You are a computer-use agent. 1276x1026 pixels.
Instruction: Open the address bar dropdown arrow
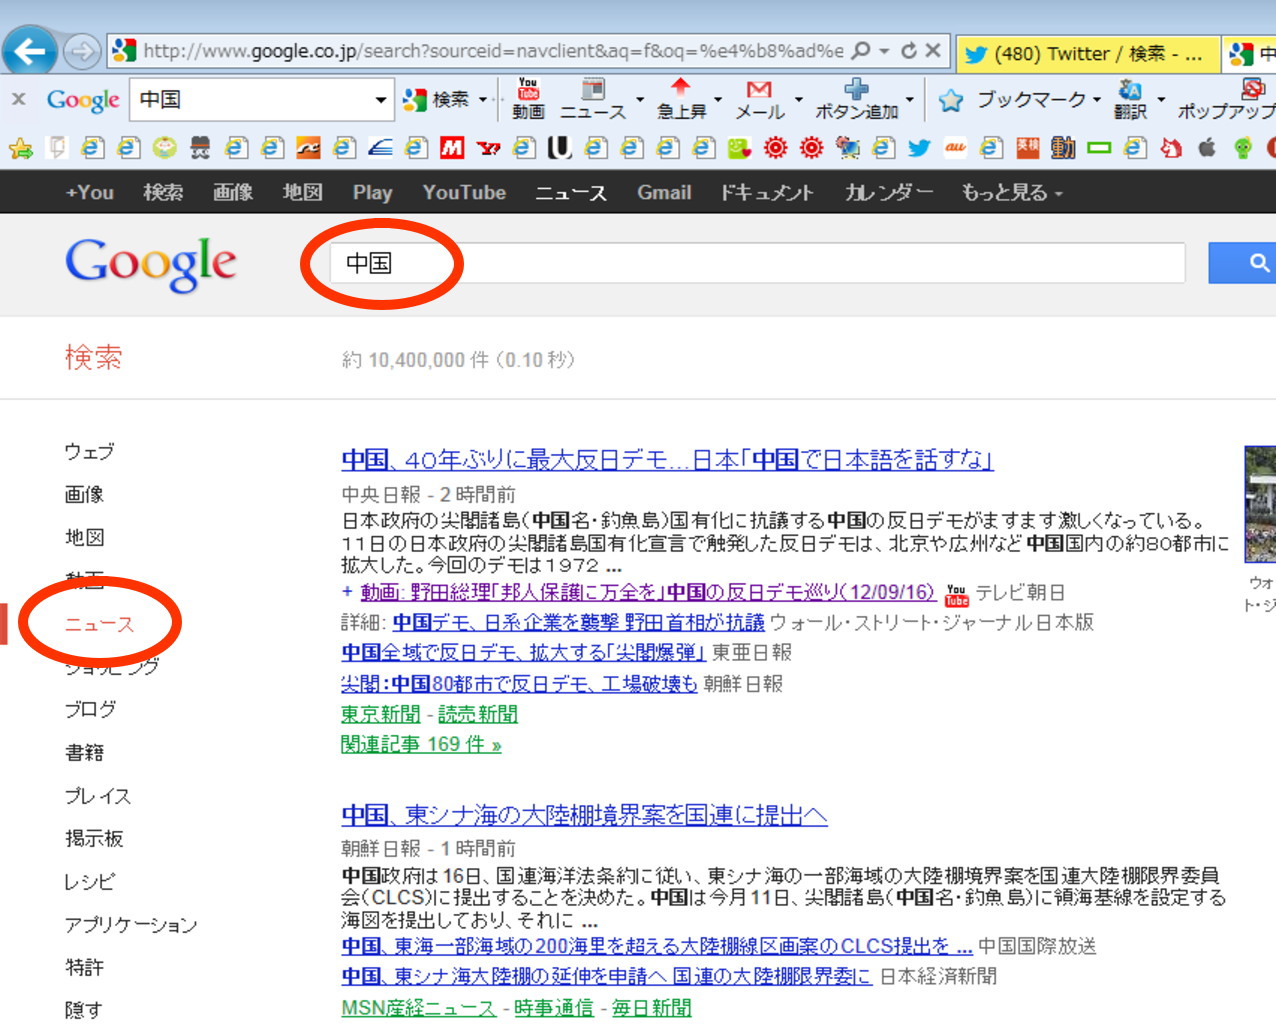(884, 51)
